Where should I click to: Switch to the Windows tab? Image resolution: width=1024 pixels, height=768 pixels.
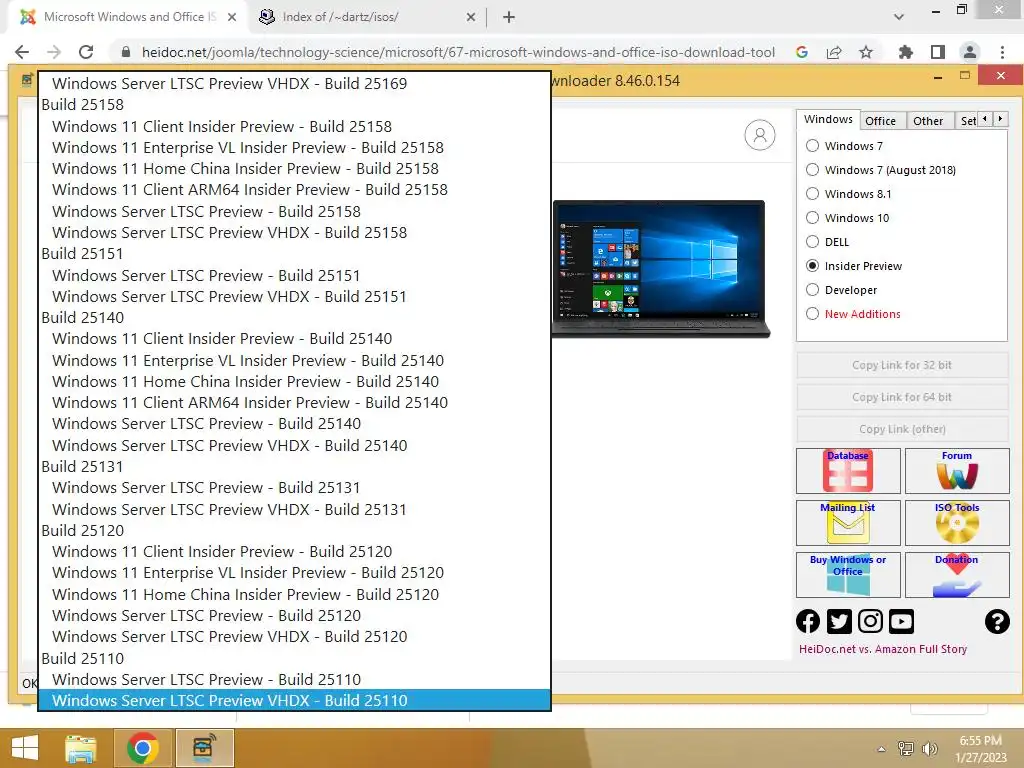click(827, 120)
